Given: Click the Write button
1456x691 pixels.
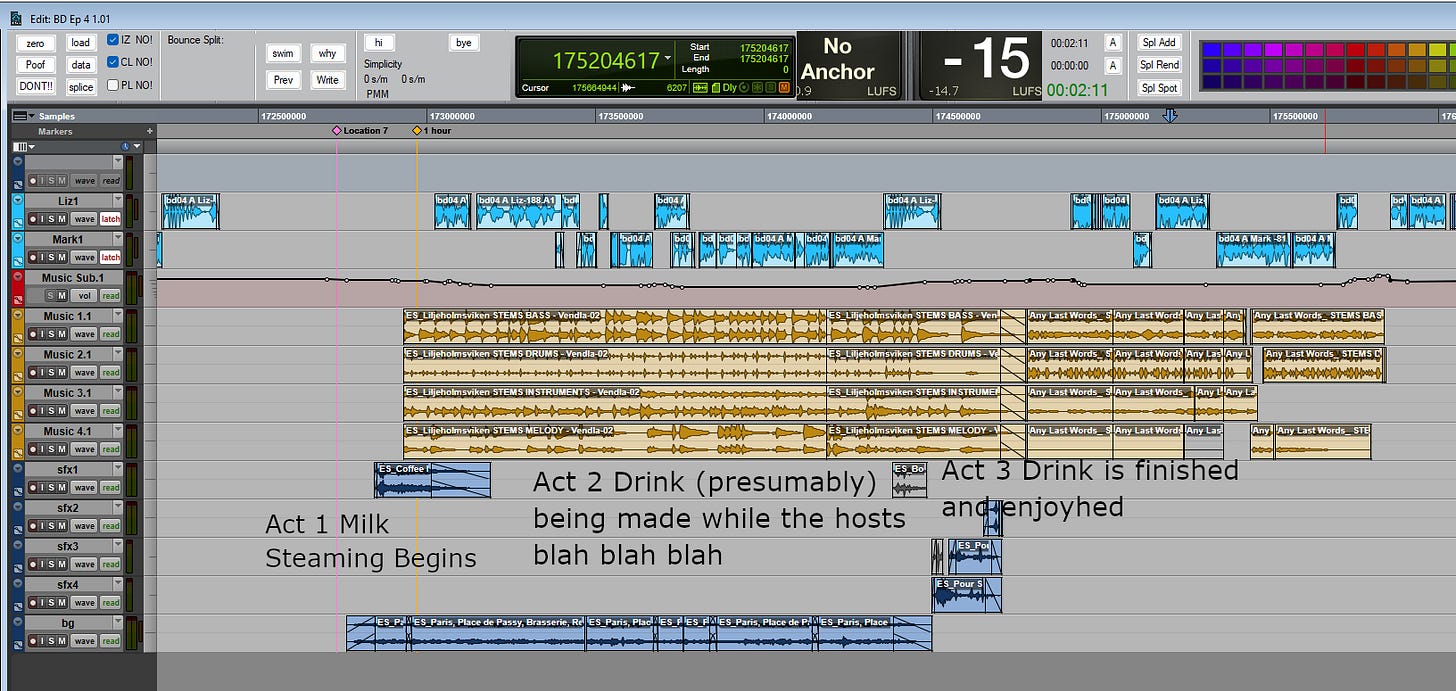Looking at the screenshot, I should tap(327, 80).
